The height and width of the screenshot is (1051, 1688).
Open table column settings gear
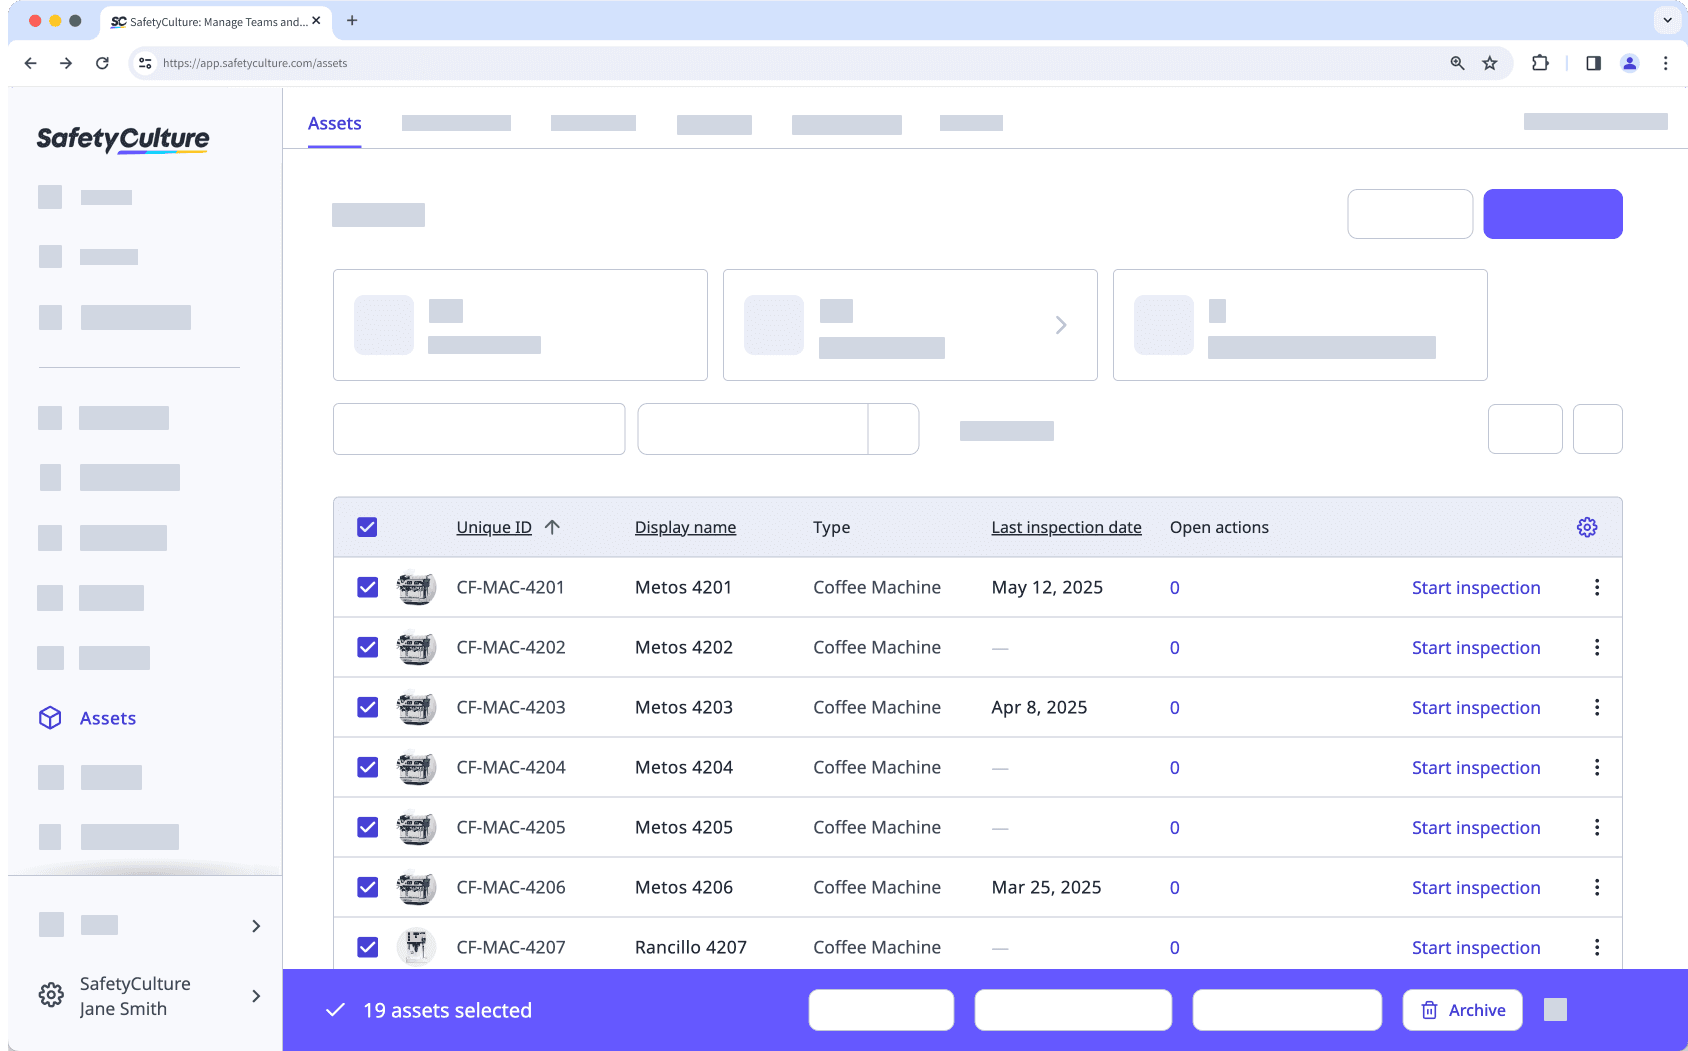pos(1587,527)
